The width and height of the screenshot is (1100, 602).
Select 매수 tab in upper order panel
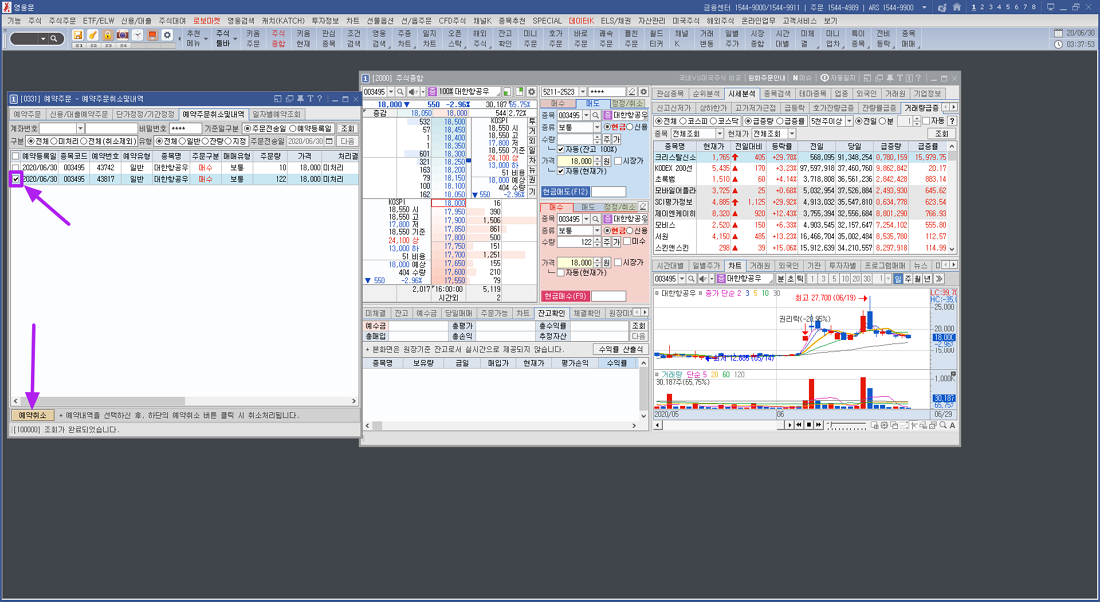pos(557,104)
